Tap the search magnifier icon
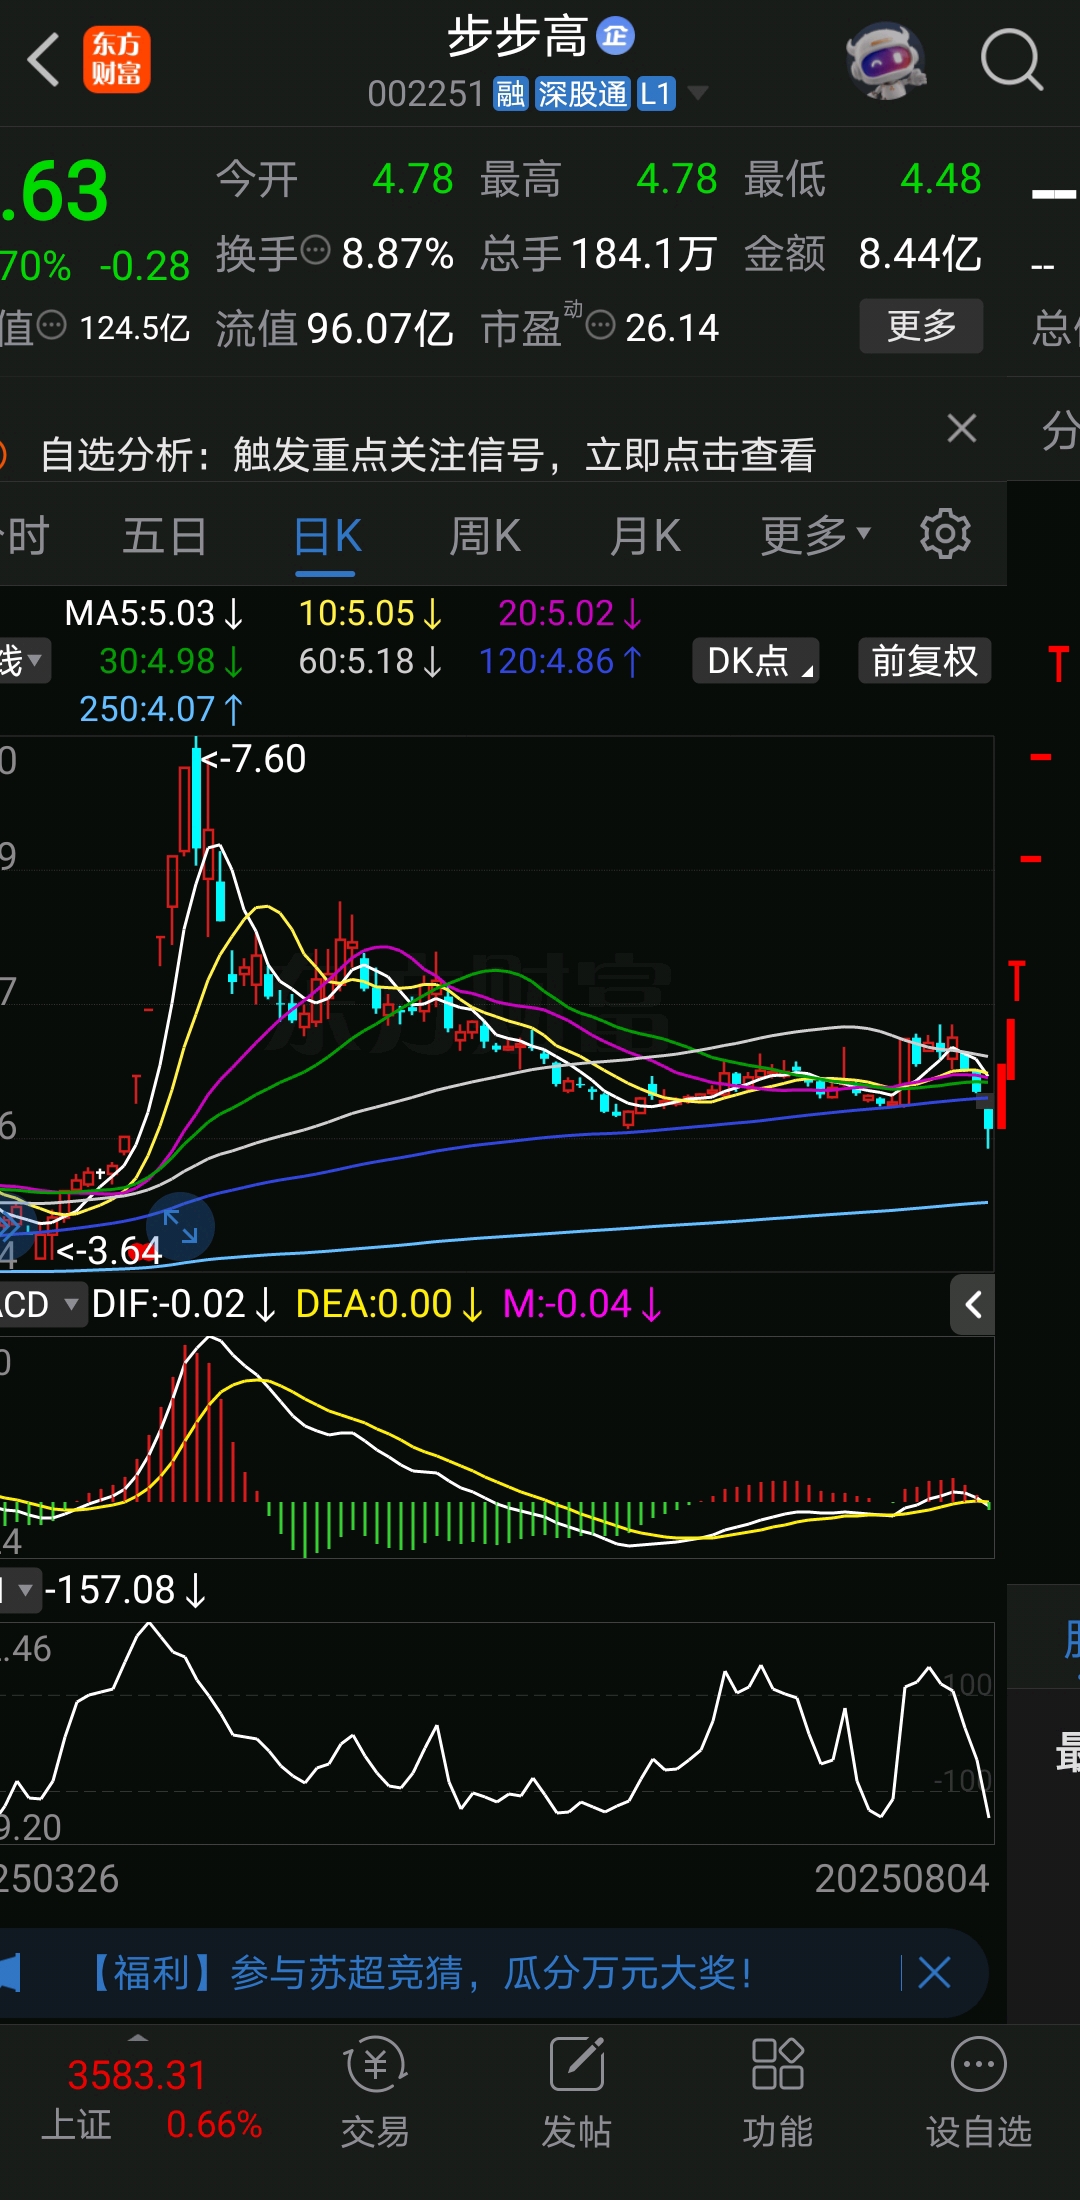1080x2200 pixels. (1011, 60)
